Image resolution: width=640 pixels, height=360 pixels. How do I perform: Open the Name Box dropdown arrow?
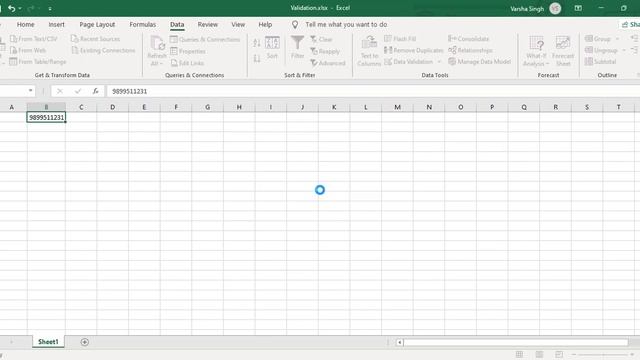tap(30, 91)
